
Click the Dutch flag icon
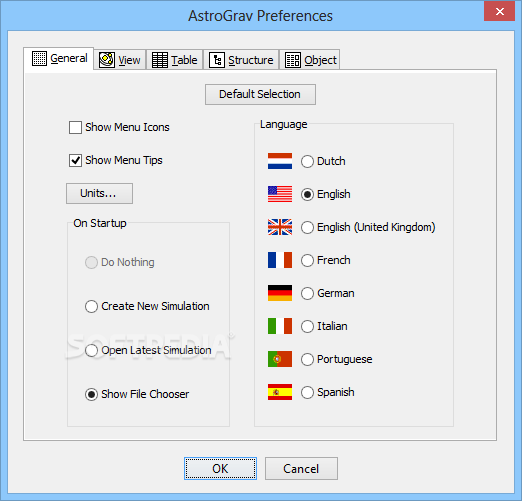[x=280, y=161]
